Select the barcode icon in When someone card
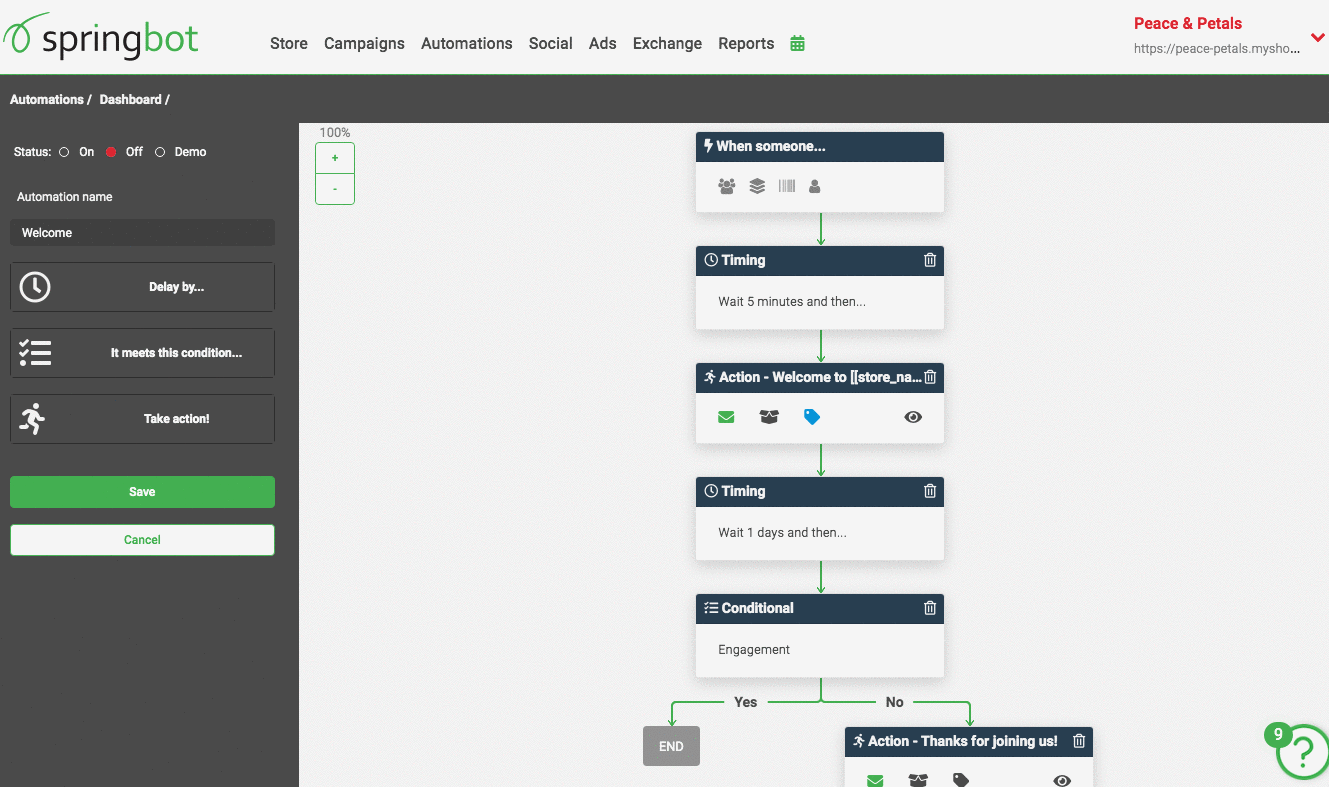This screenshot has width=1329, height=787. 787,186
